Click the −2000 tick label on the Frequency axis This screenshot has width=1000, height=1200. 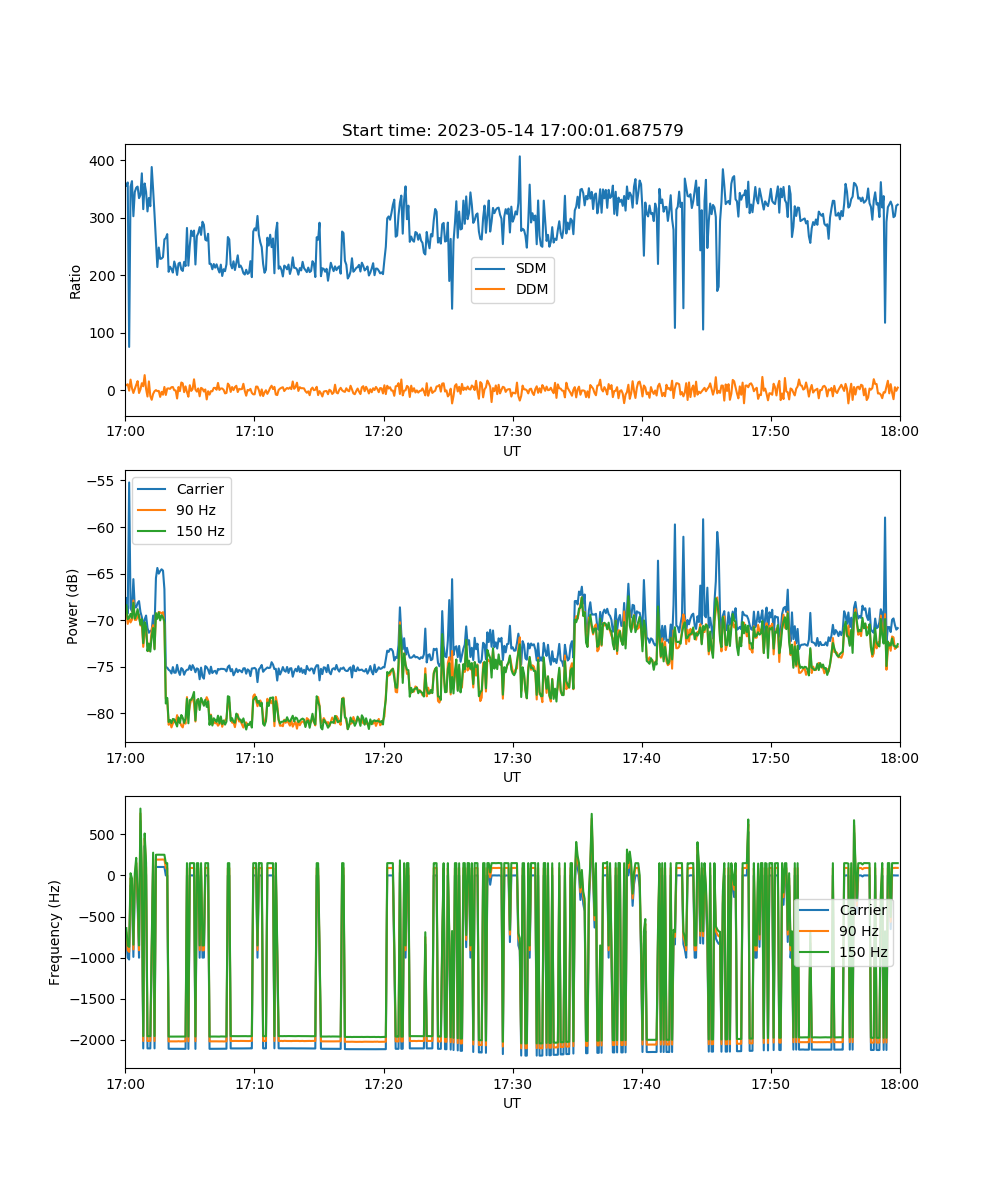[94, 1040]
